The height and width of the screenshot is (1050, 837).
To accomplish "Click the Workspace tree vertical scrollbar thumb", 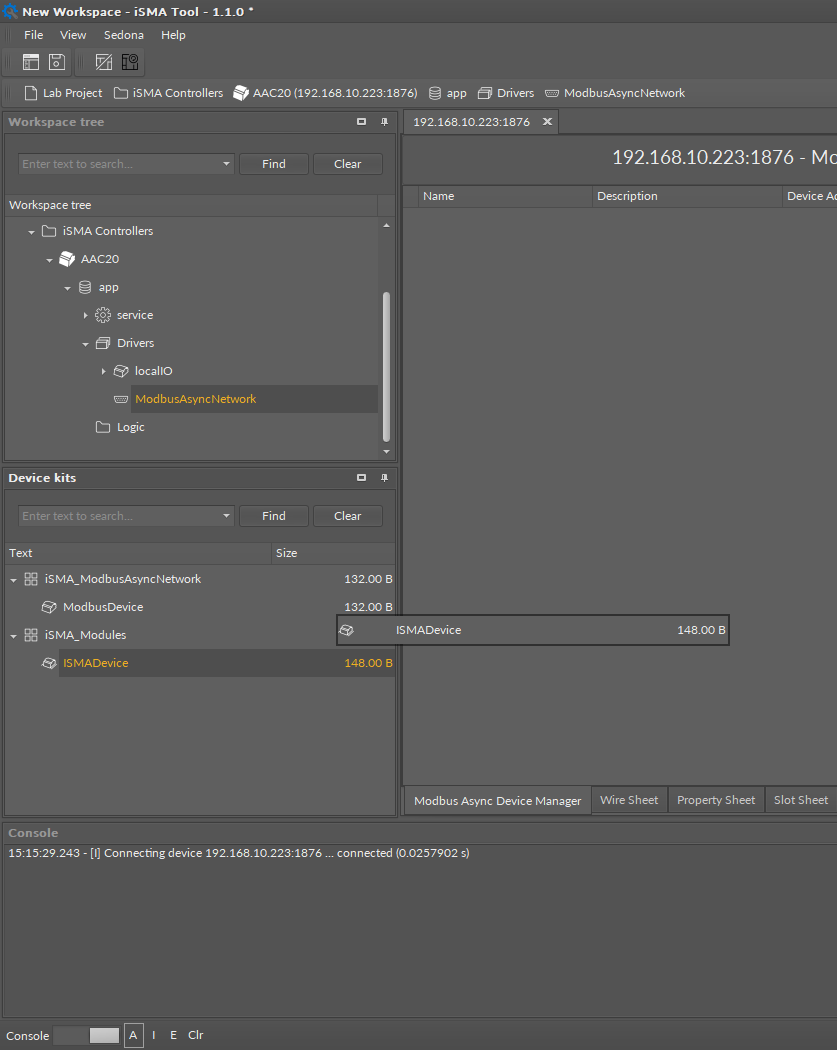I will pyautogui.click(x=386, y=367).
